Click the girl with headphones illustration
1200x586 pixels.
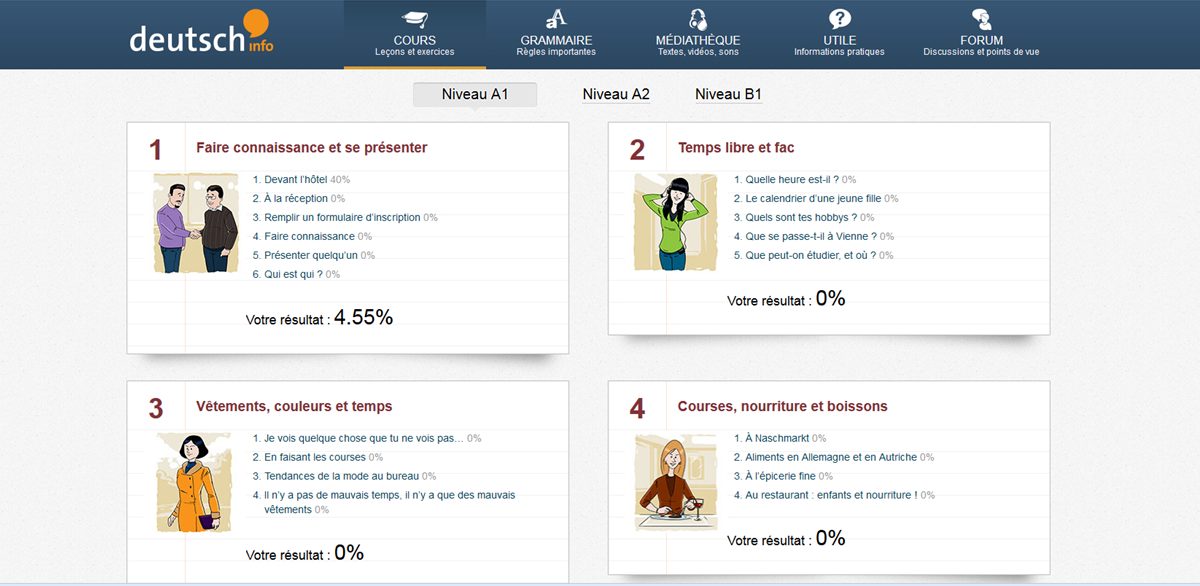pyautogui.click(x=677, y=222)
